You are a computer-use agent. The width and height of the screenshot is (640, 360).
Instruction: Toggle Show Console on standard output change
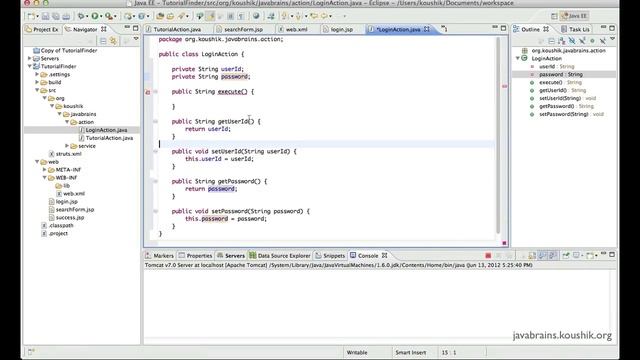click(x=542, y=256)
